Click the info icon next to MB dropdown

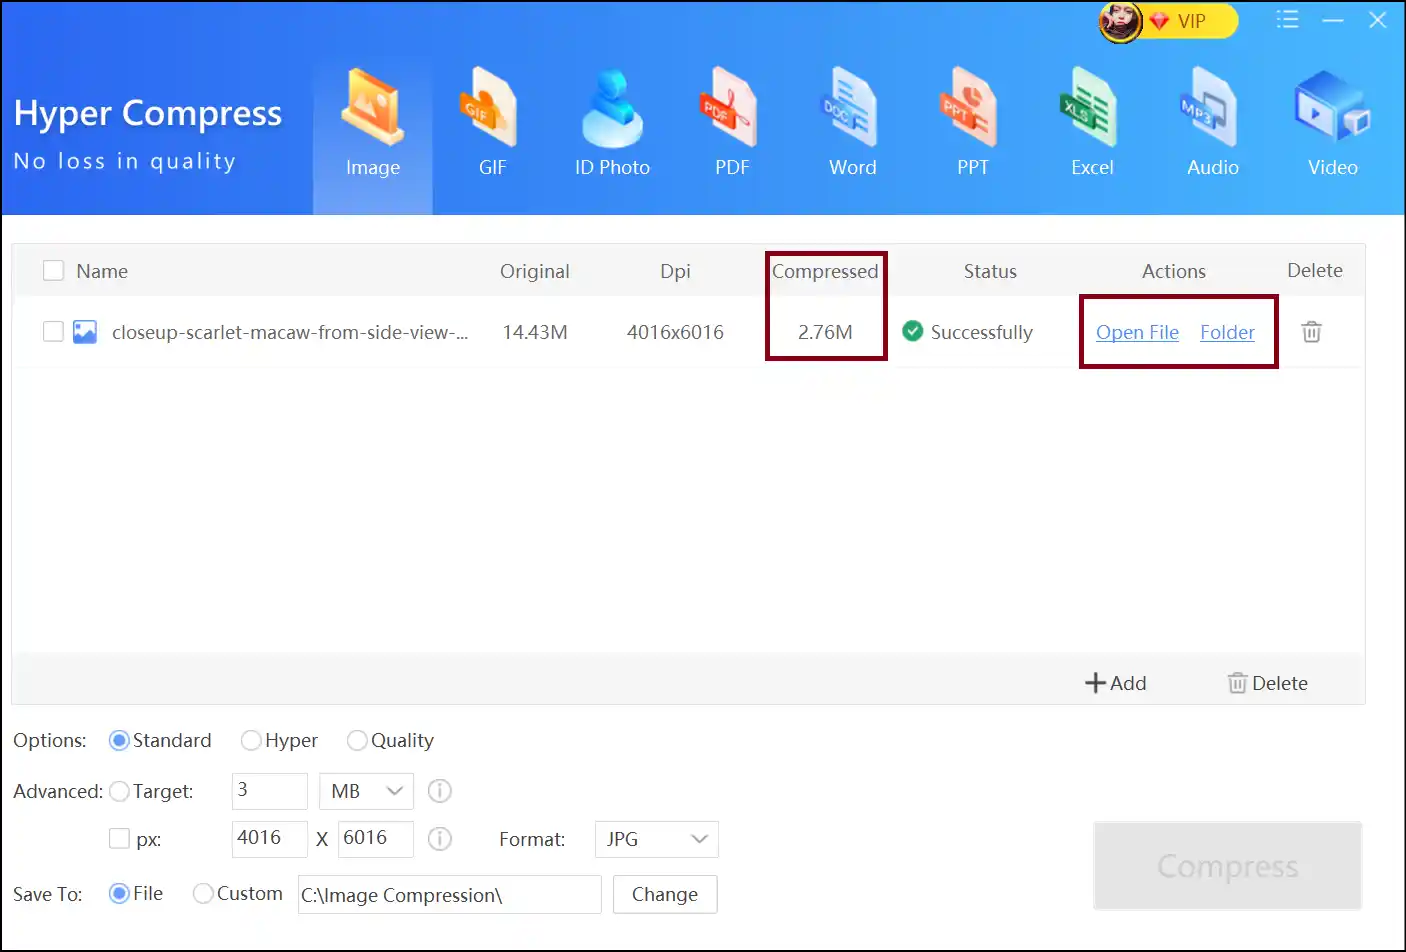440,791
